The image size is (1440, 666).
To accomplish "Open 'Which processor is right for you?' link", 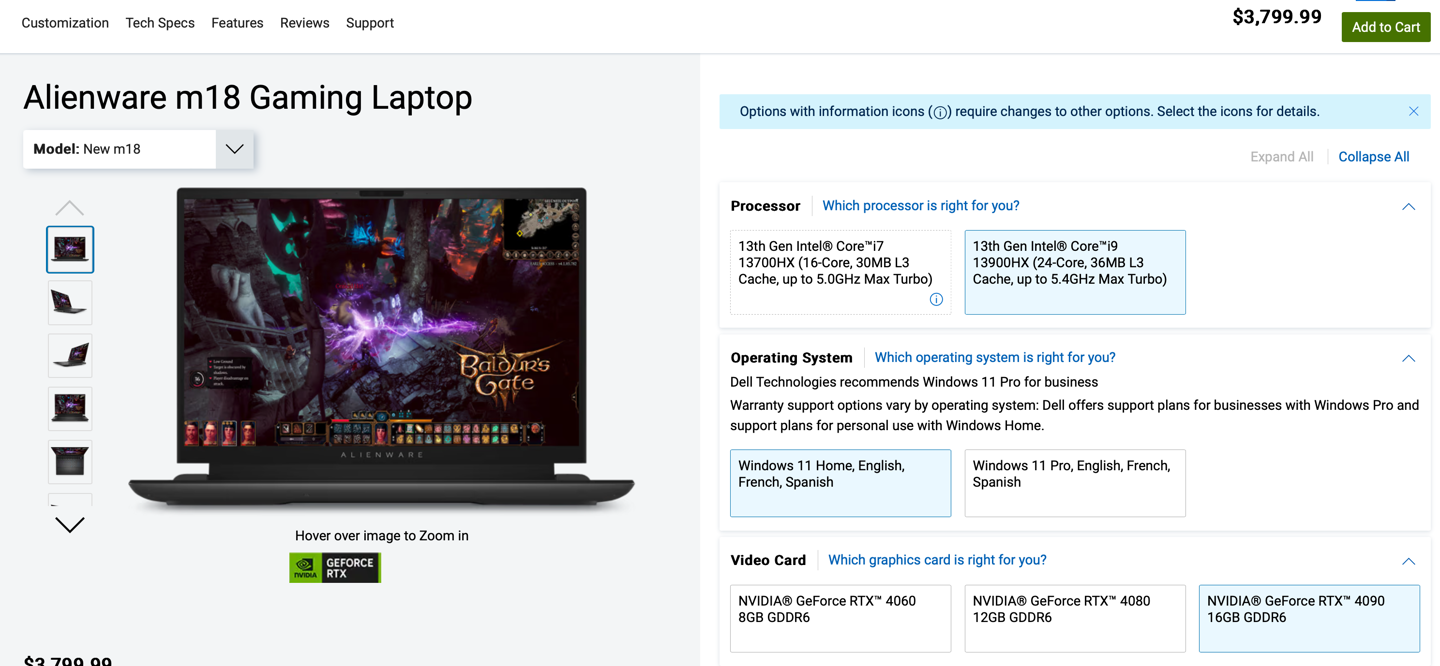I will click(x=921, y=205).
